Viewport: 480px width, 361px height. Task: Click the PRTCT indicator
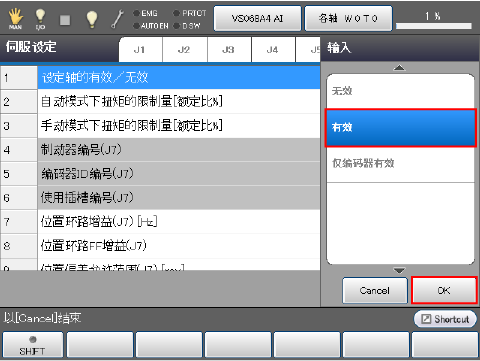(190, 13)
